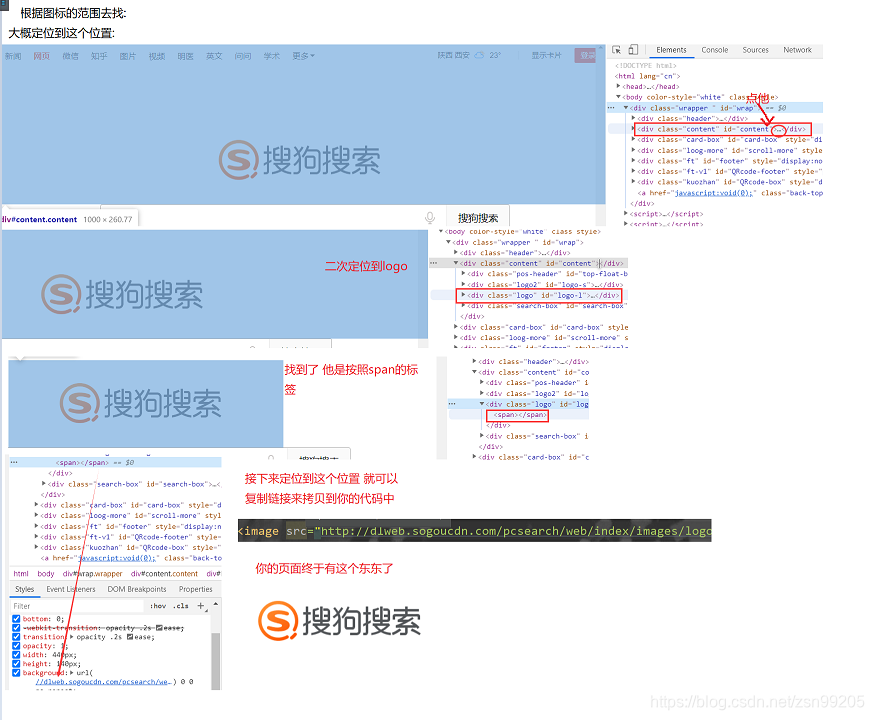Click javascript:void(0) link under Elements tab

pos(715,193)
